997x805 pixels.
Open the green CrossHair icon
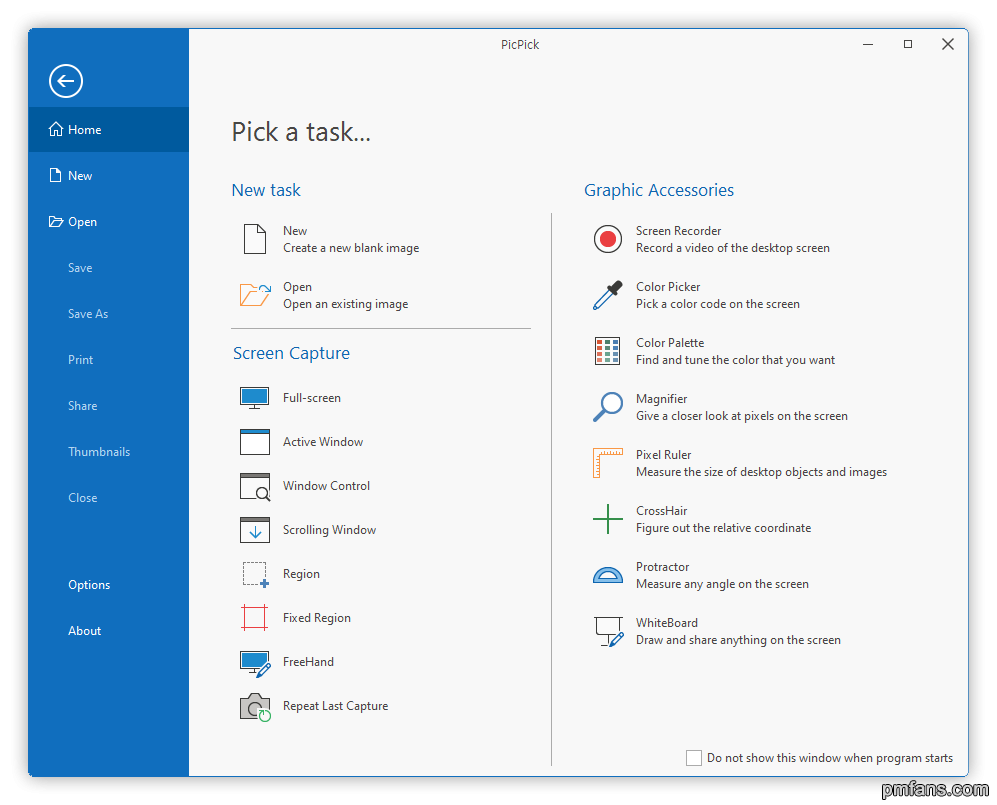608,519
